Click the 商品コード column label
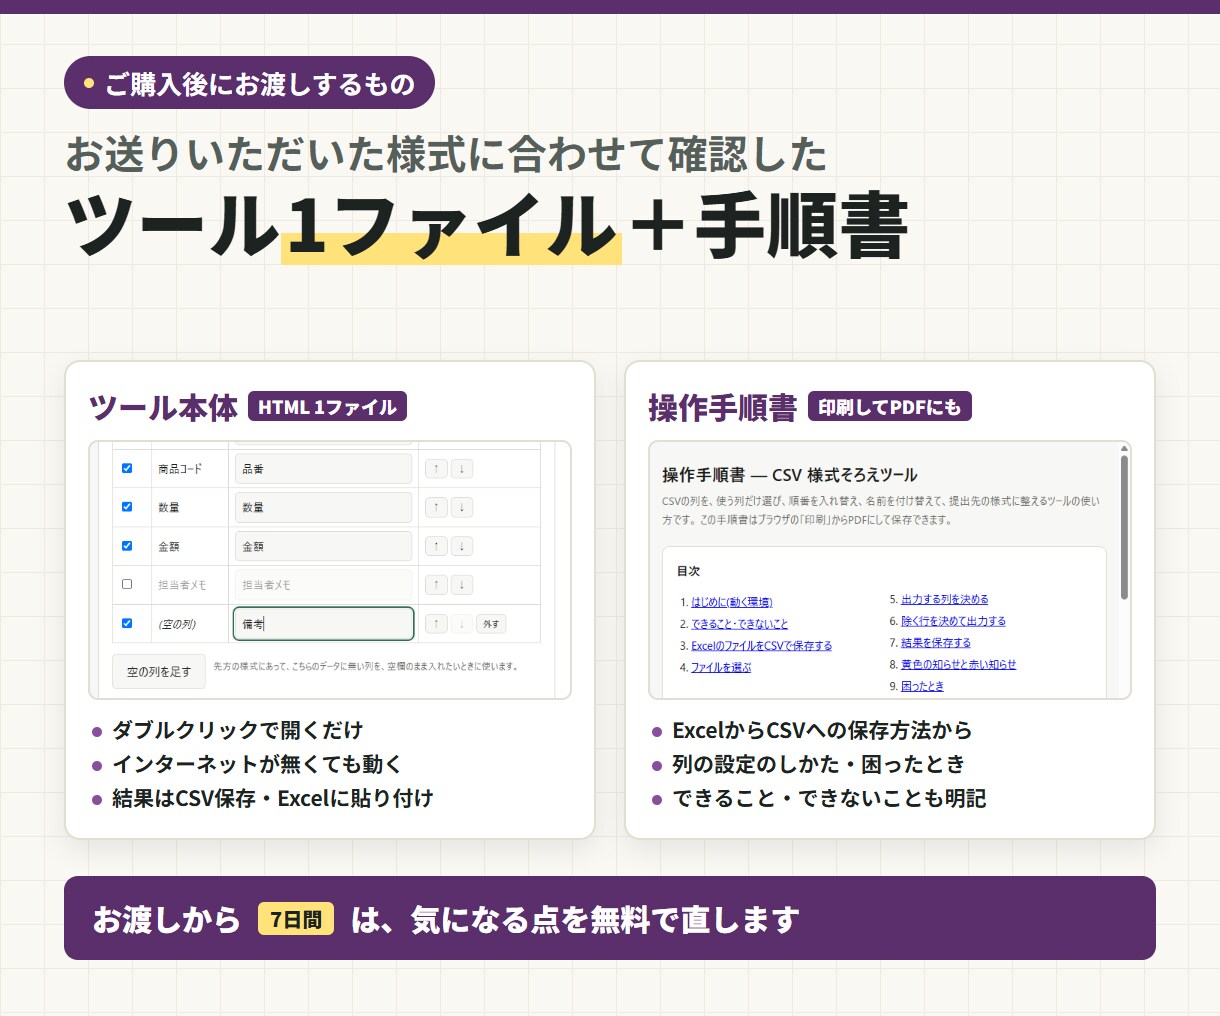The height and width of the screenshot is (1016, 1220). click(x=180, y=469)
